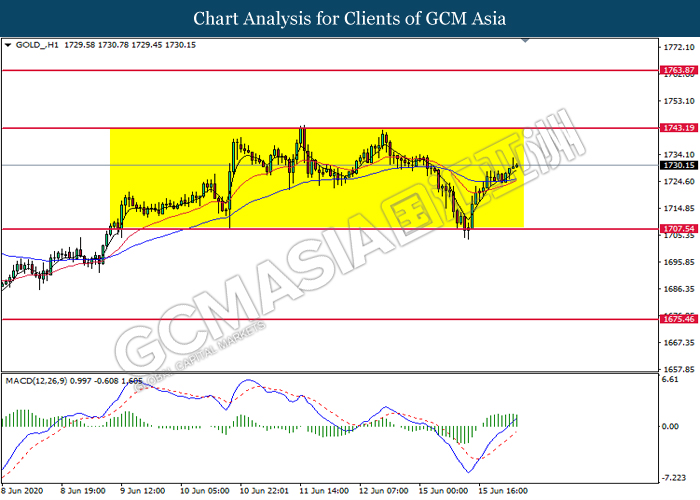
Task: Click the MACD(12,26,9) indicator label
Action: [x=36, y=381]
